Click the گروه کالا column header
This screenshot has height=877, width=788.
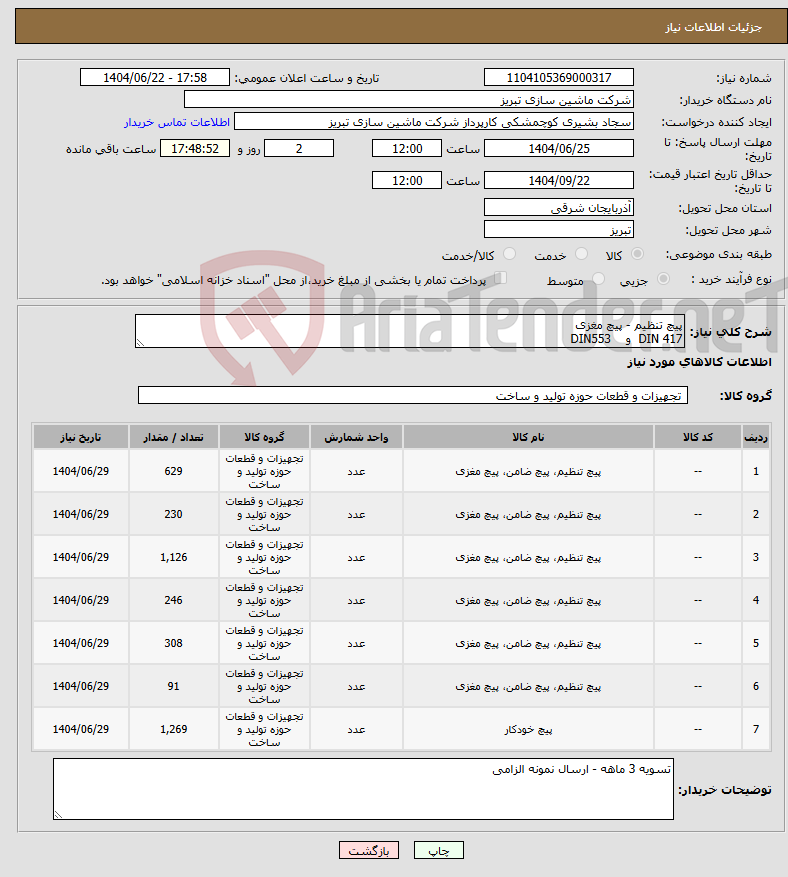264,437
